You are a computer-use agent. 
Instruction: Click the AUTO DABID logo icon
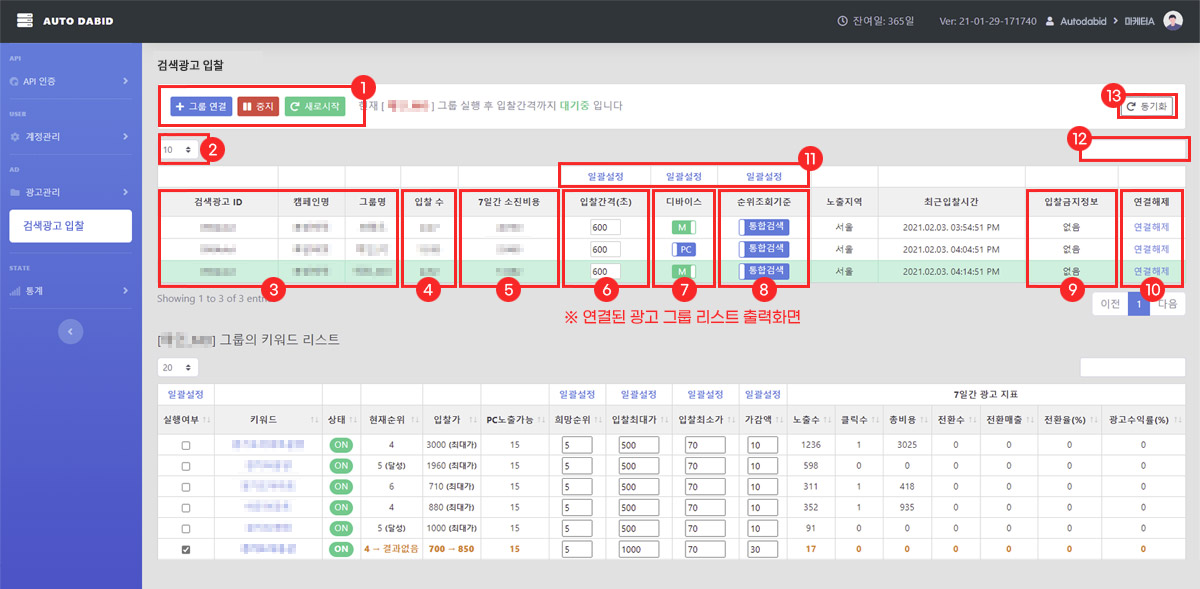click(x=25, y=20)
